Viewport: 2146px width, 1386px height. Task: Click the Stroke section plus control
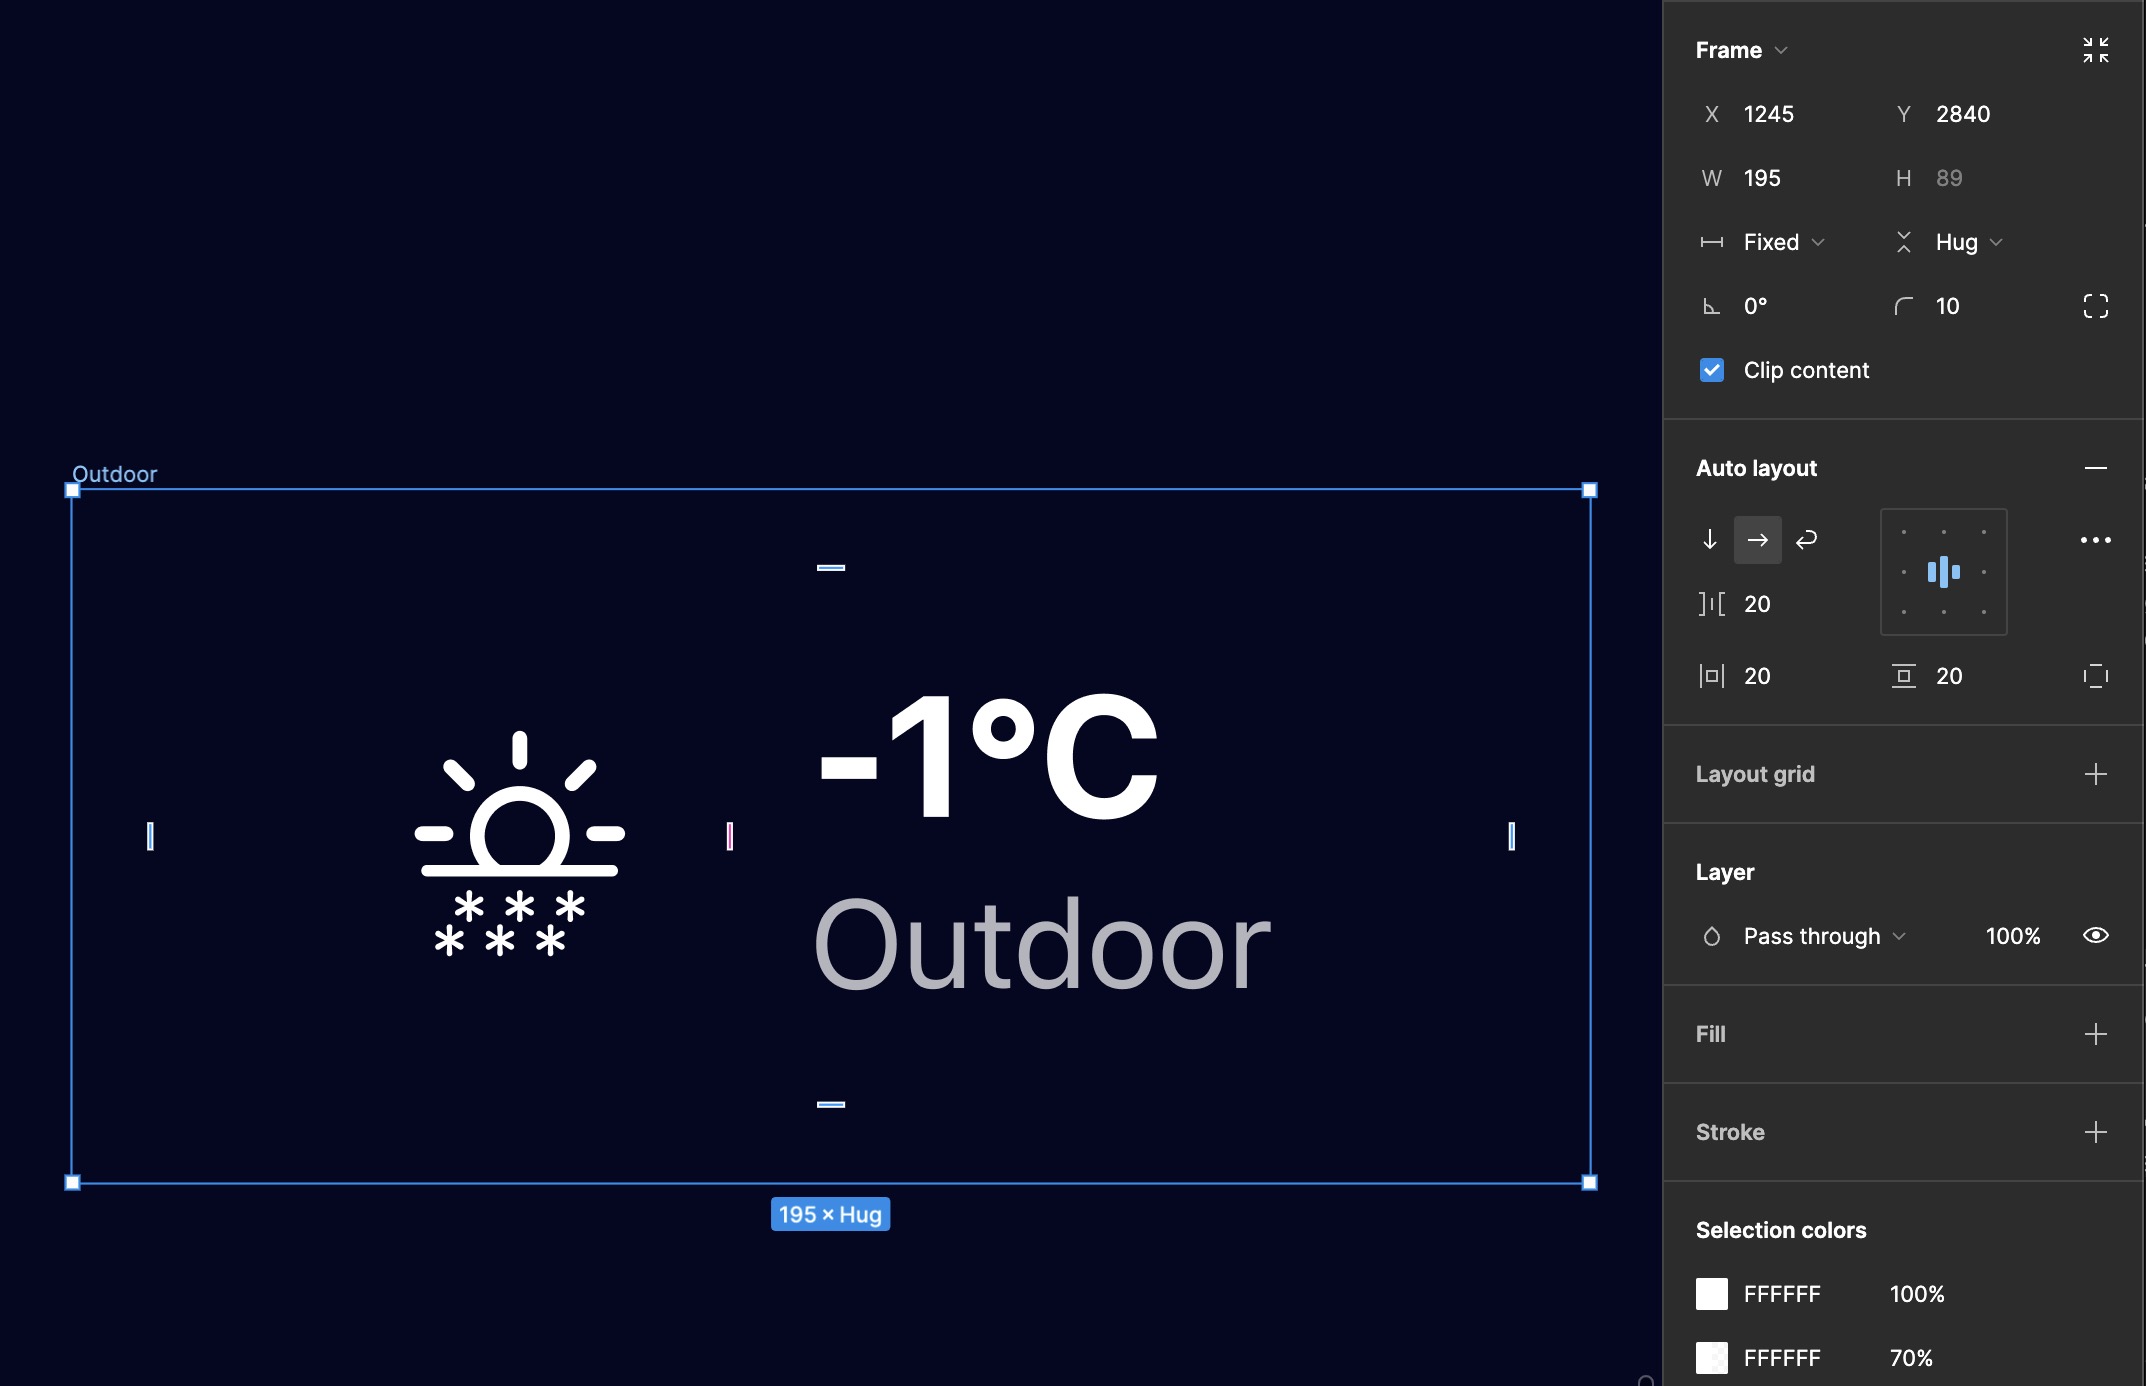[x=2097, y=1131]
